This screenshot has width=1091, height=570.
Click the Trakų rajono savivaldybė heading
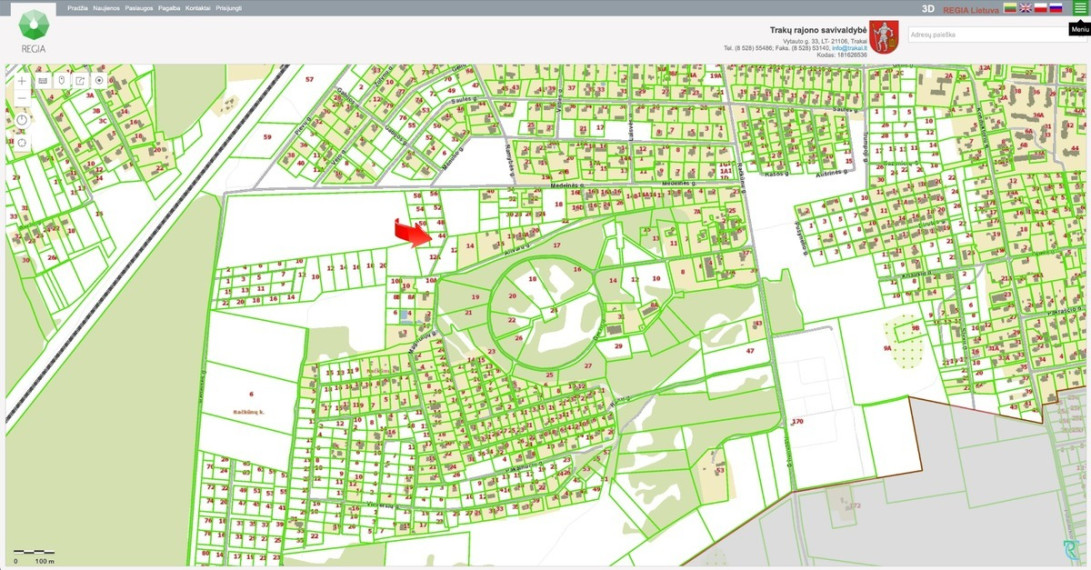[818, 31]
